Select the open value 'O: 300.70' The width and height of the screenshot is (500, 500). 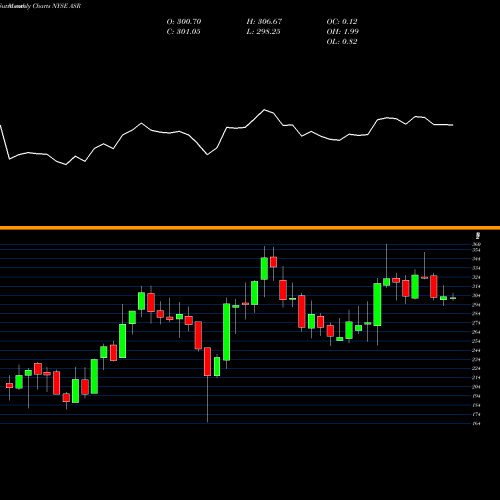(x=184, y=22)
